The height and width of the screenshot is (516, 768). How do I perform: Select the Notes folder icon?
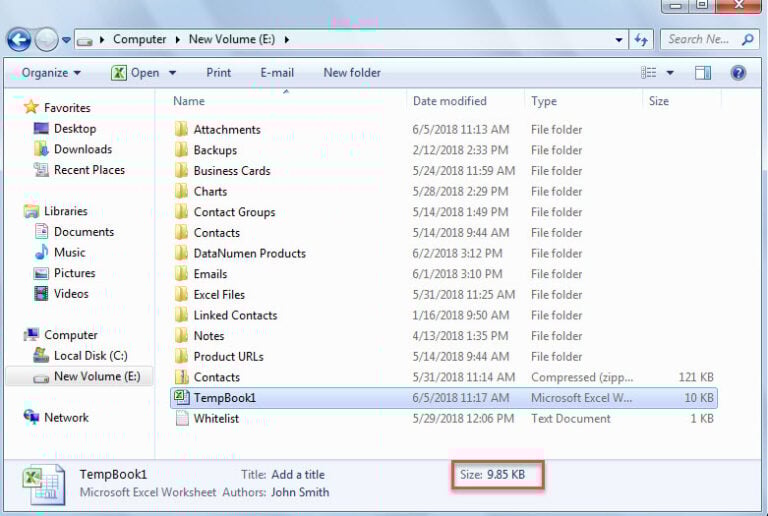(x=181, y=336)
